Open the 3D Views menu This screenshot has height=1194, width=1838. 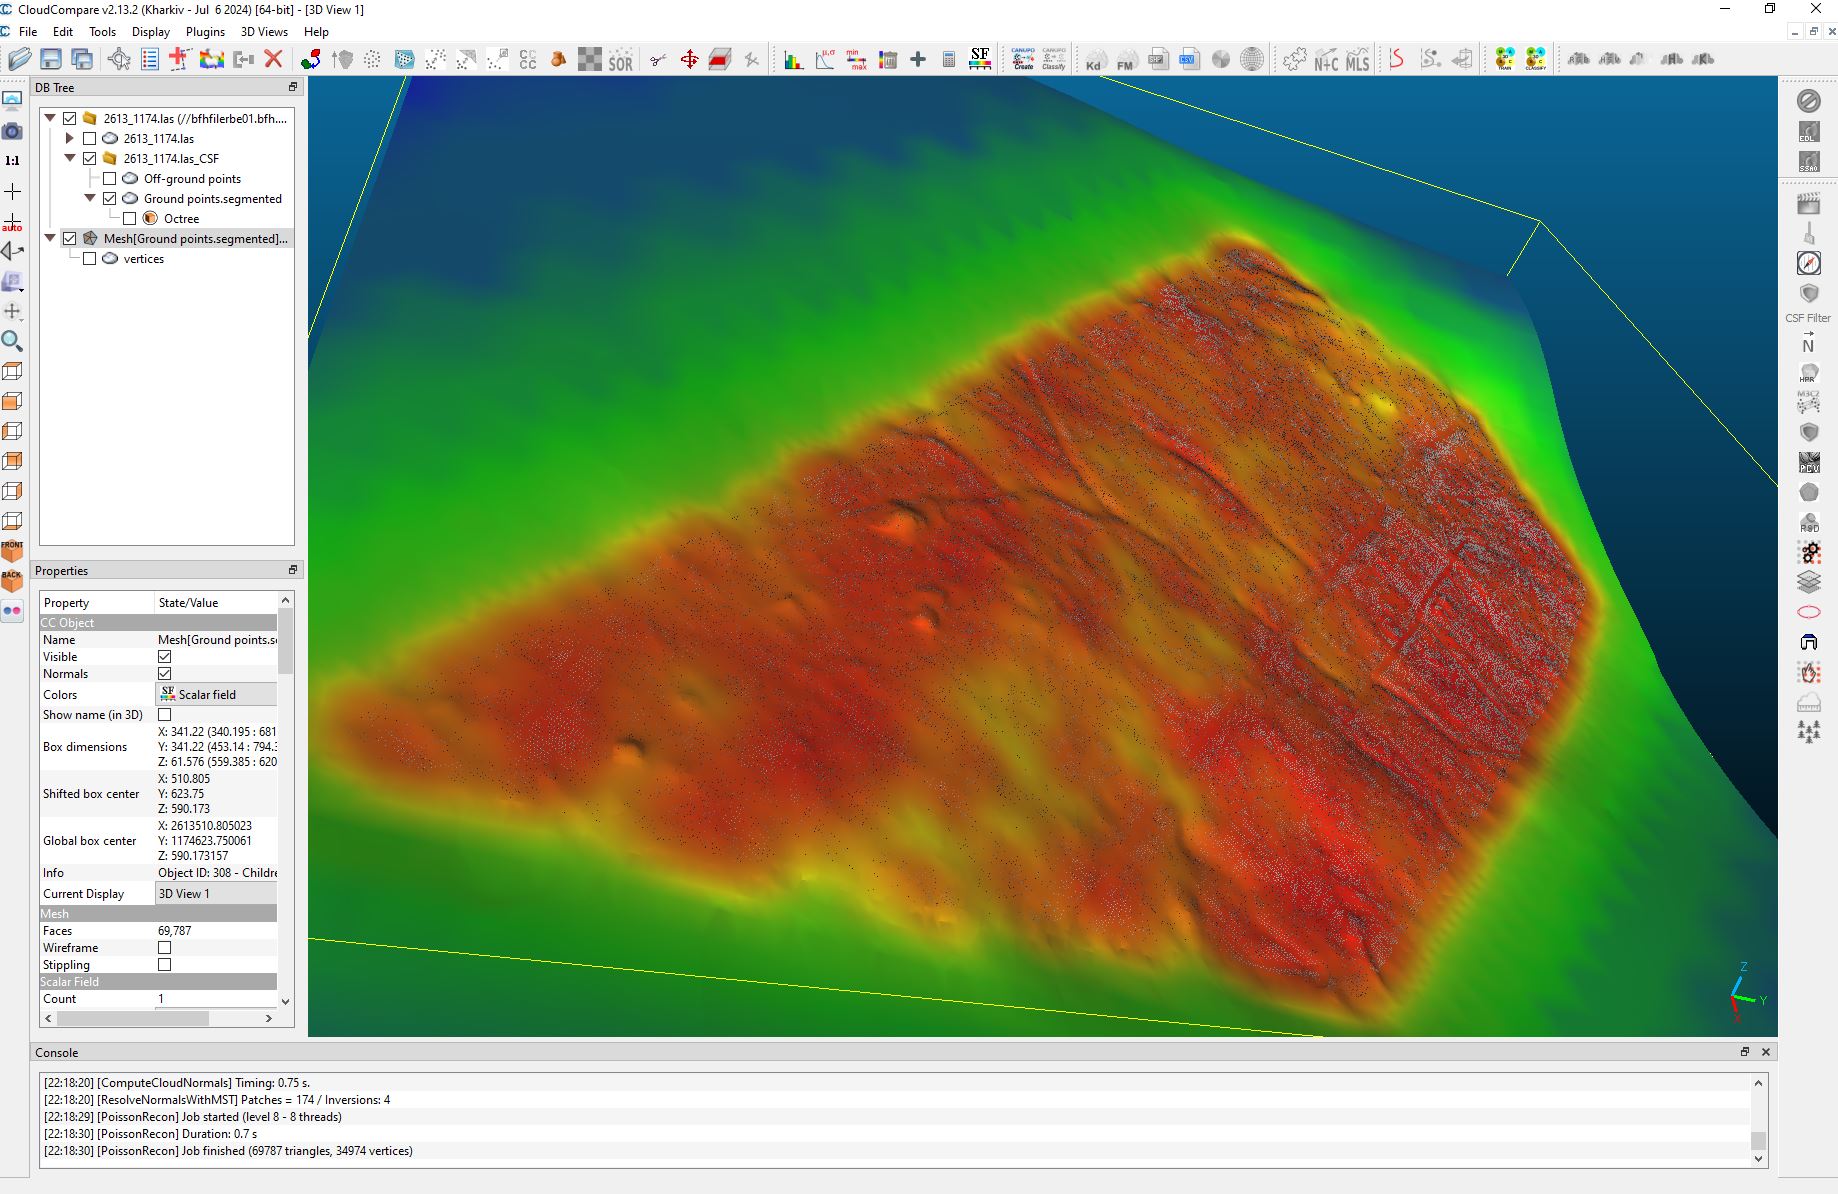click(263, 31)
